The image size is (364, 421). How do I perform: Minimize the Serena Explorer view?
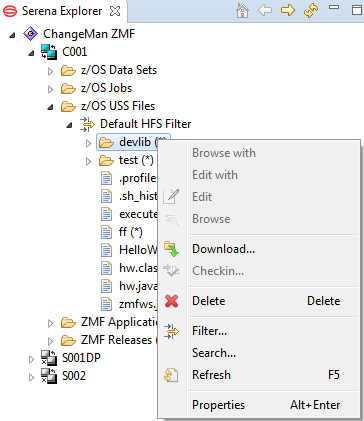coord(334,7)
